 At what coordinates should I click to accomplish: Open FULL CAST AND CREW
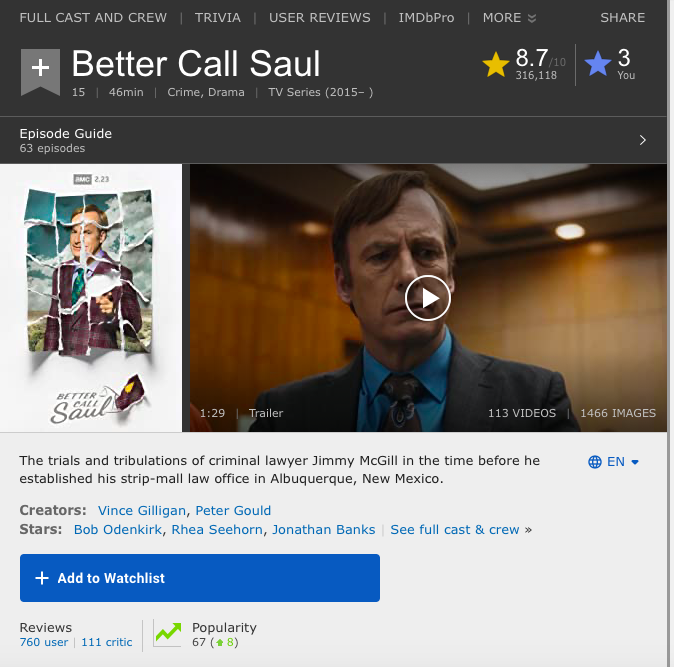93,18
